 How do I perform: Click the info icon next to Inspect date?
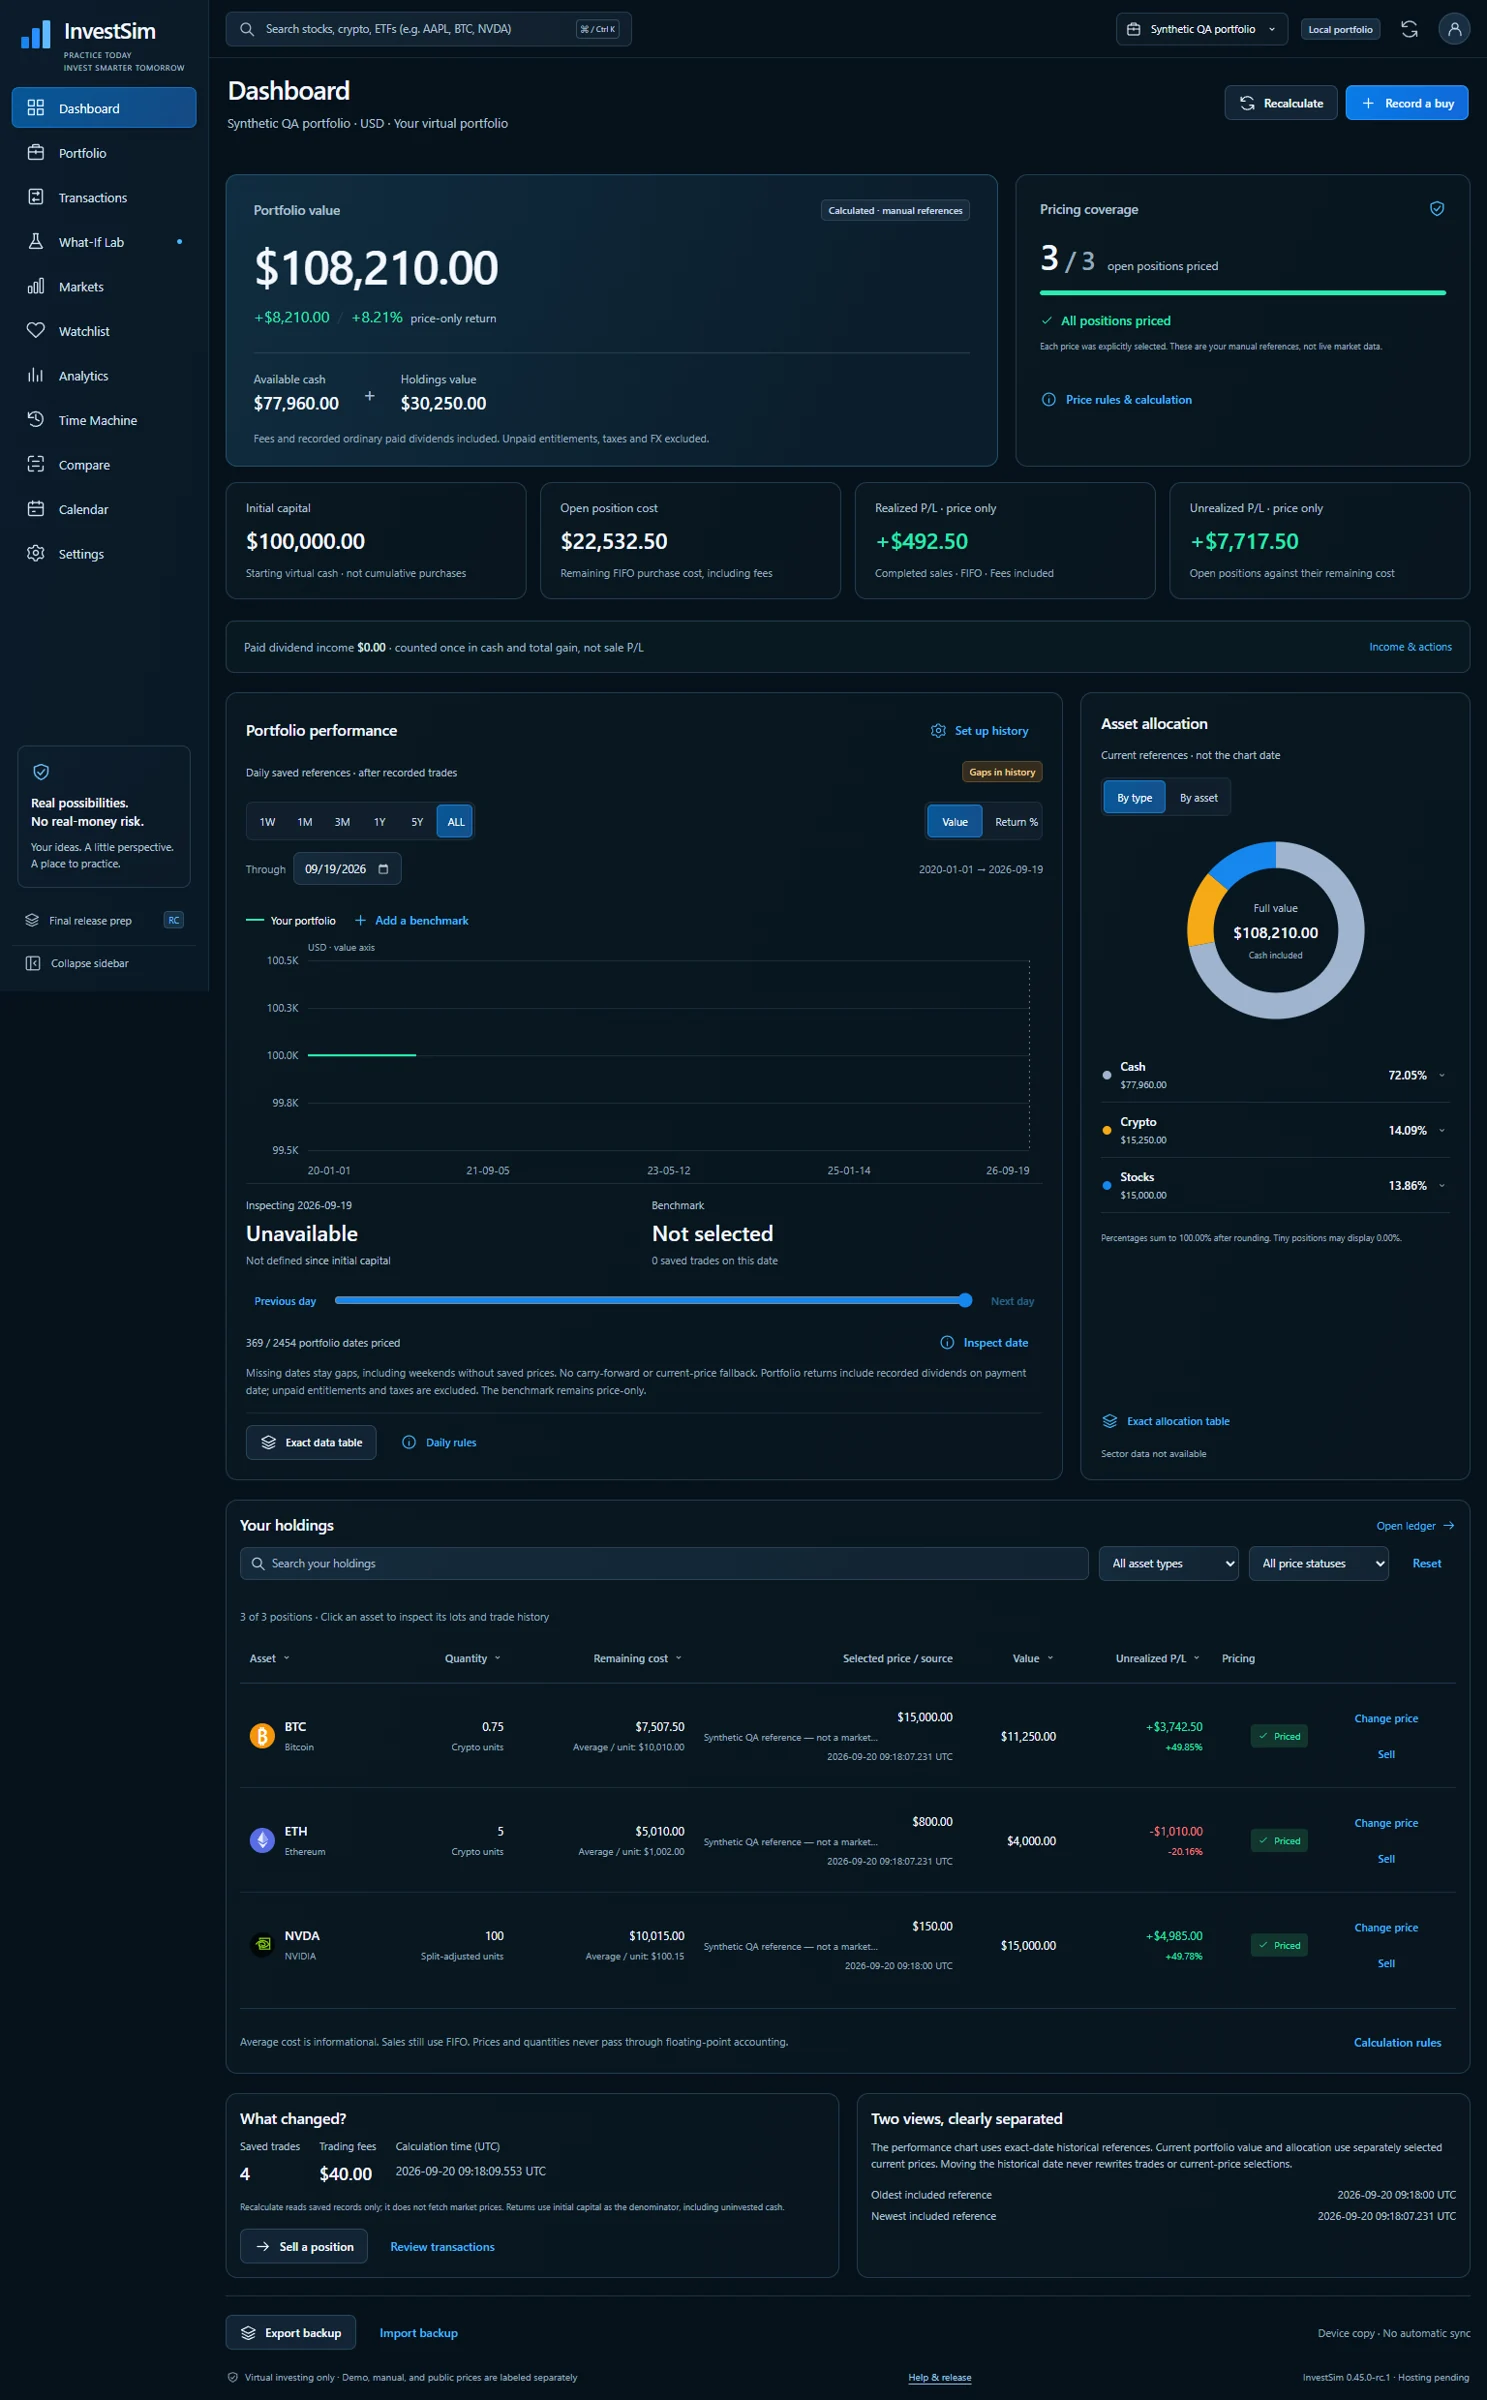coord(947,1343)
